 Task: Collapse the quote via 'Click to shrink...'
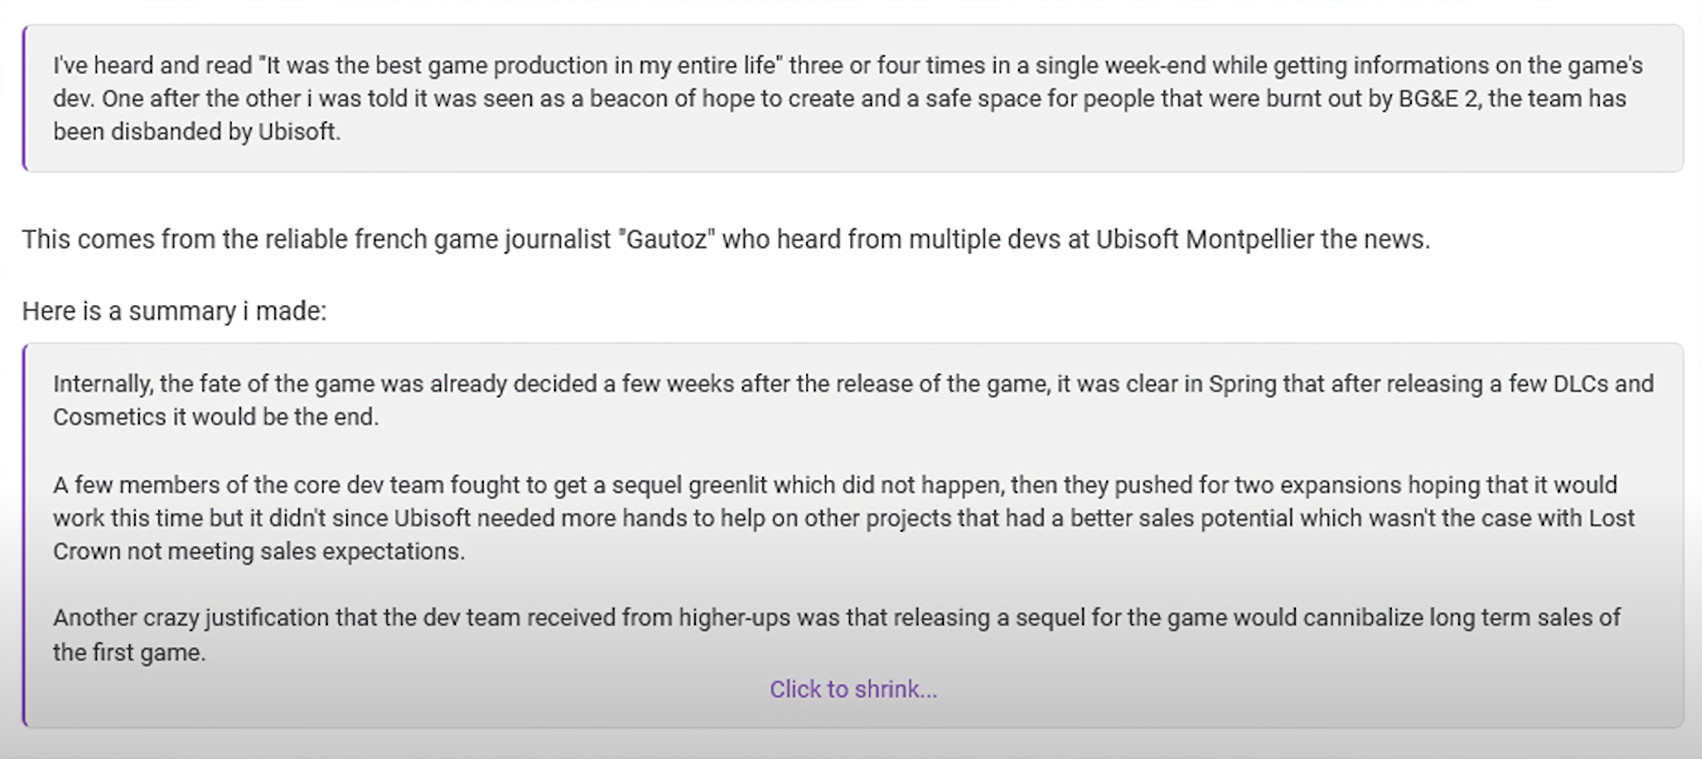coord(853,689)
